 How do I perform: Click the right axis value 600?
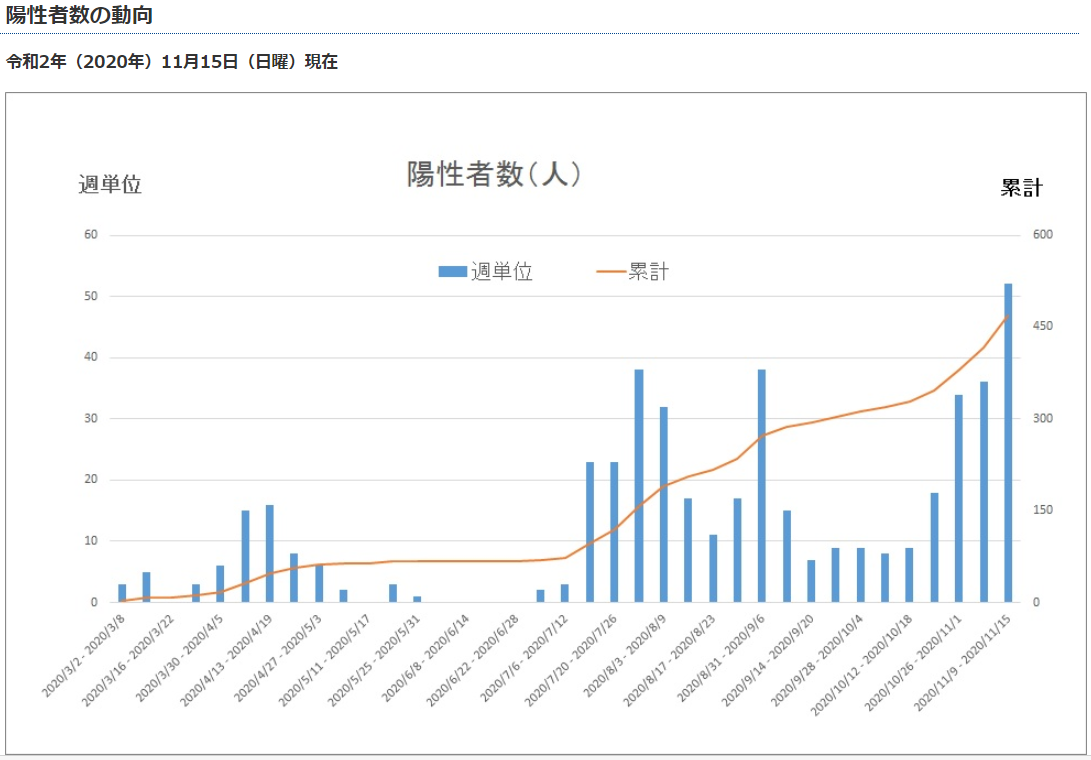[x=1042, y=235]
